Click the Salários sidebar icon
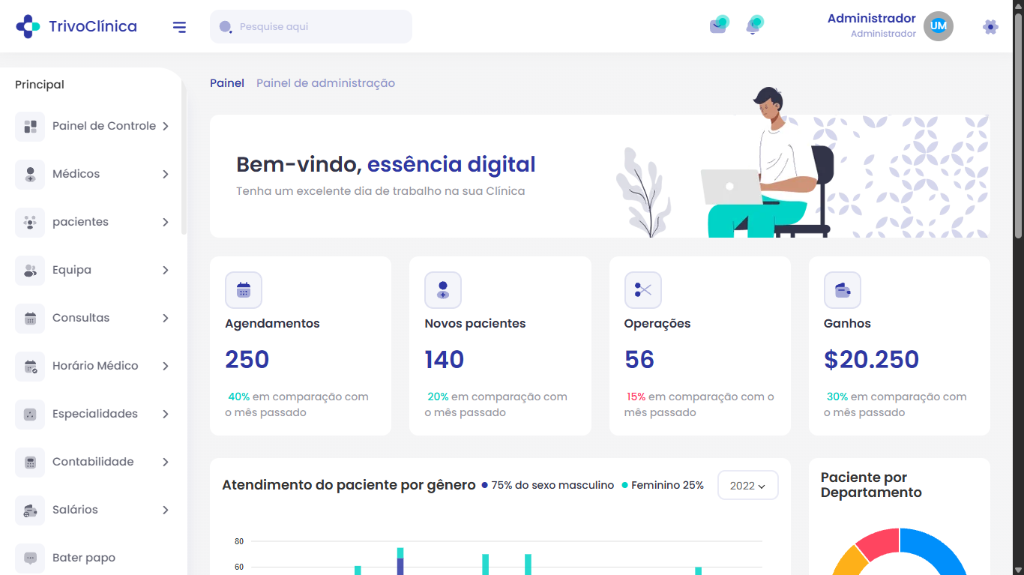The image size is (1024, 575). coord(30,510)
